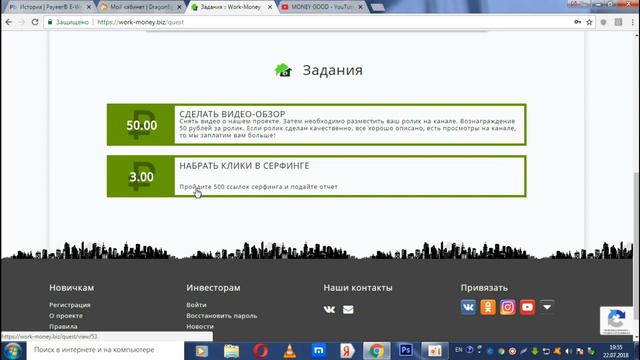Open a new browser tab

click(x=378, y=7)
